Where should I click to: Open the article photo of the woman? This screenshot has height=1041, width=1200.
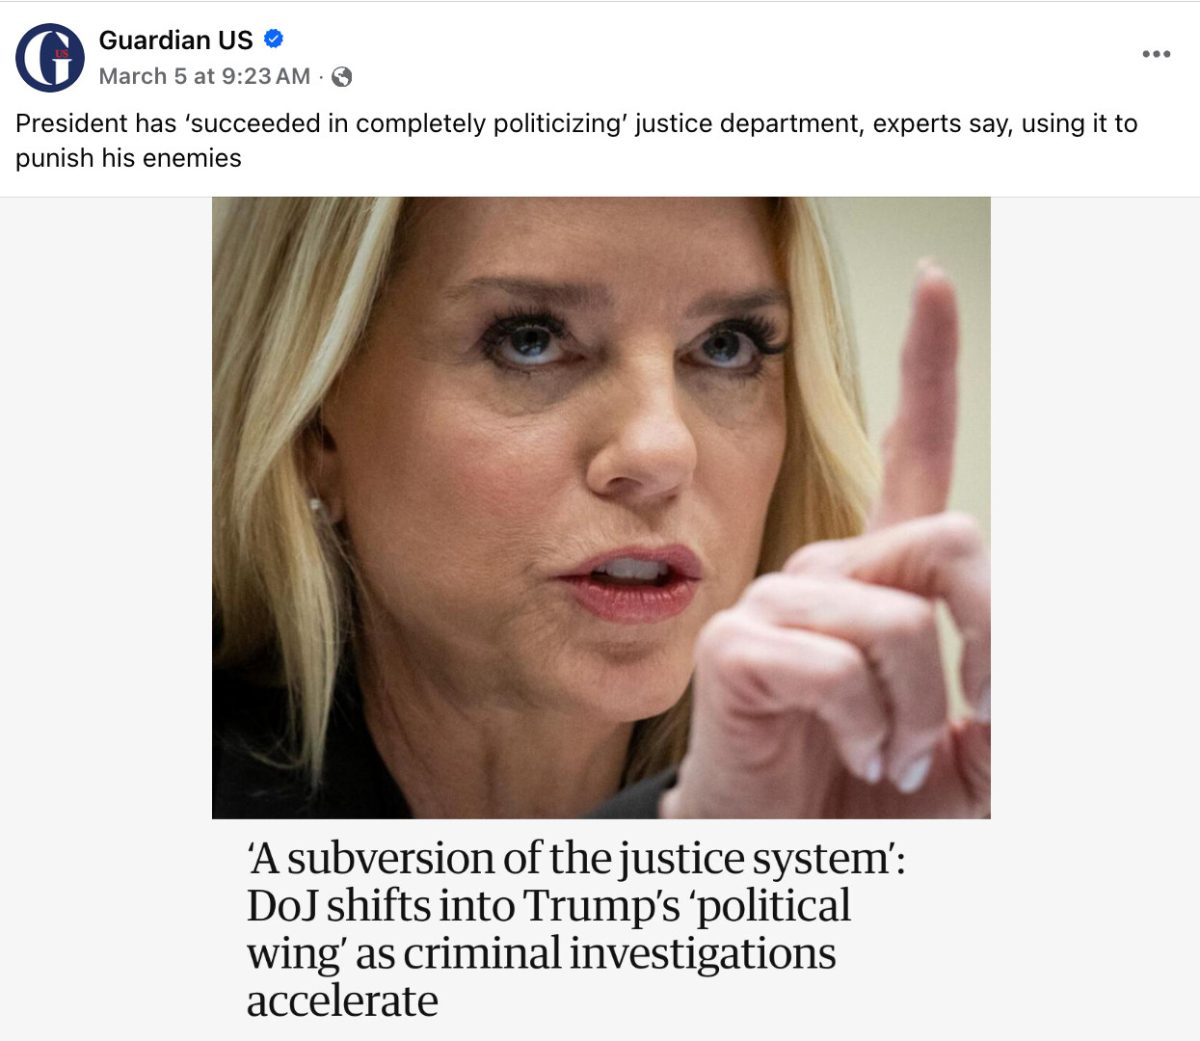coord(601,508)
